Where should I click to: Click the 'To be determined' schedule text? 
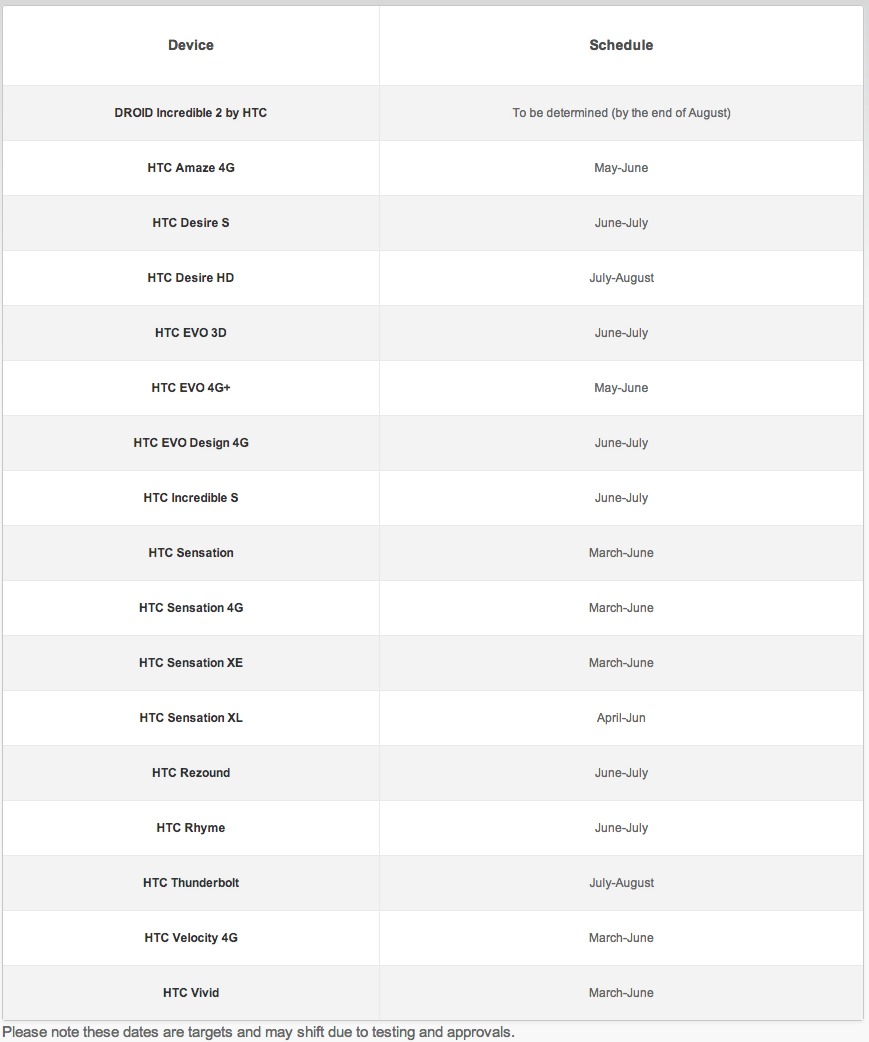coord(621,113)
